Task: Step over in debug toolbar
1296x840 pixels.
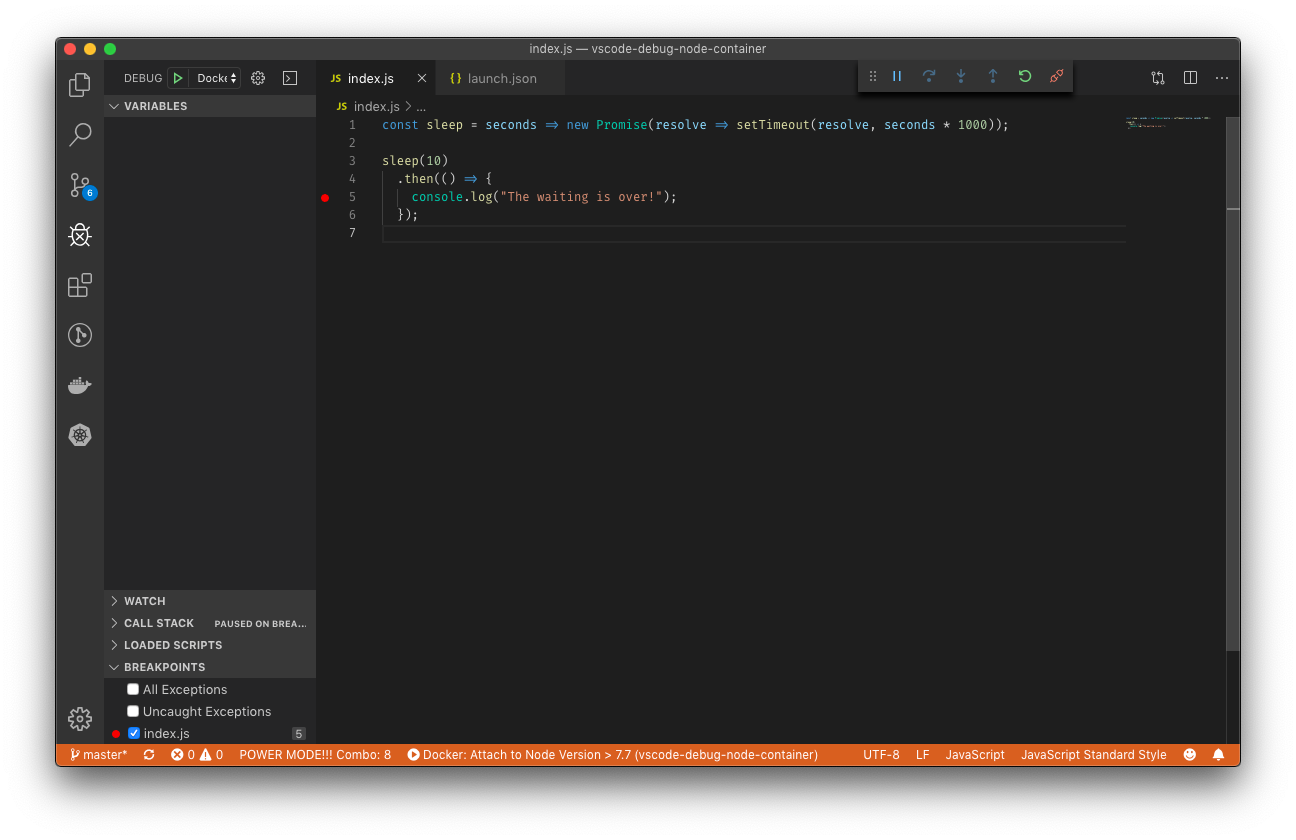Action: click(x=929, y=76)
